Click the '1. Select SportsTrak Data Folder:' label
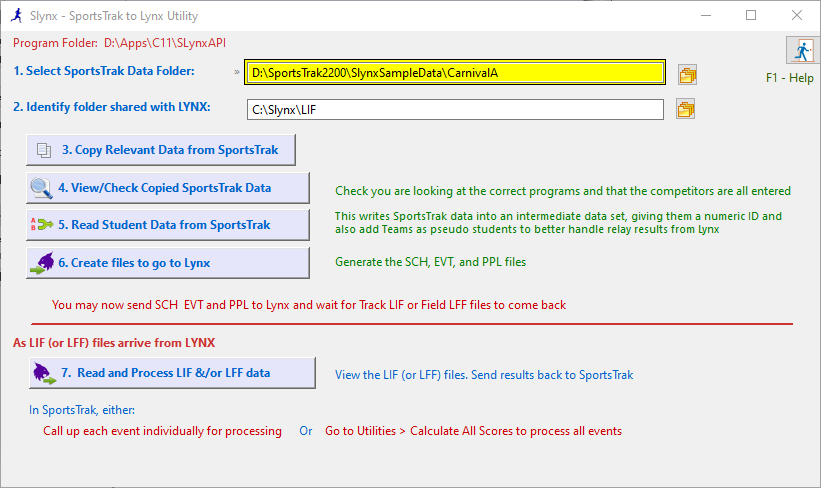Image resolution: width=821 pixels, height=488 pixels. click(104, 71)
